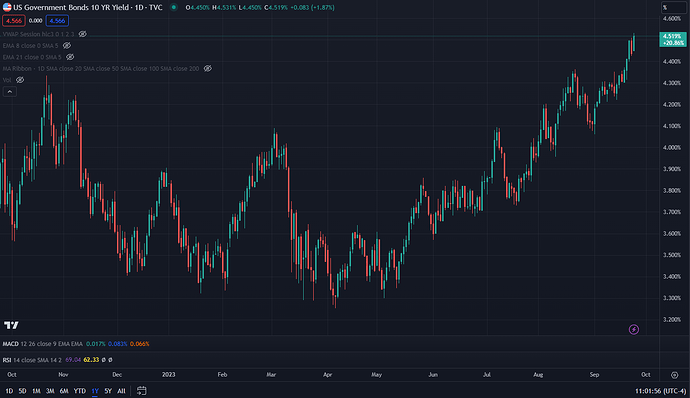The height and width of the screenshot is (398, 690).
Task: Select the 1Y time range
Action: tap(95, 391)
